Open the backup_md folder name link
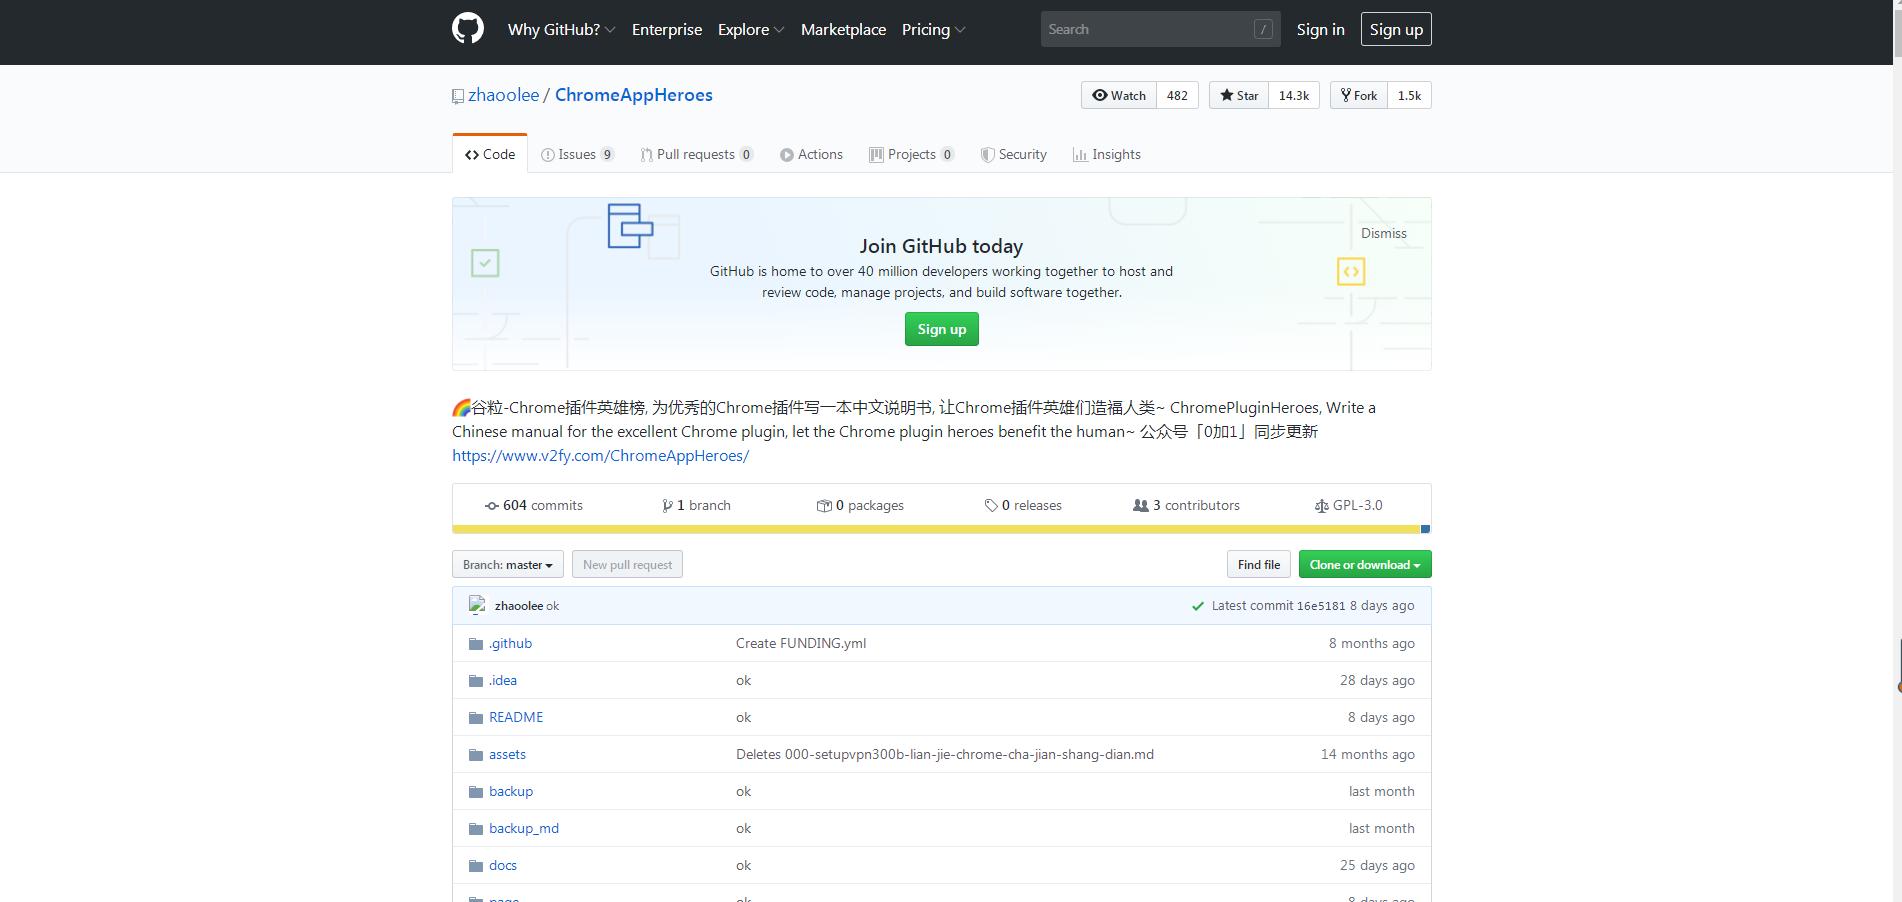 pos(524,829)
